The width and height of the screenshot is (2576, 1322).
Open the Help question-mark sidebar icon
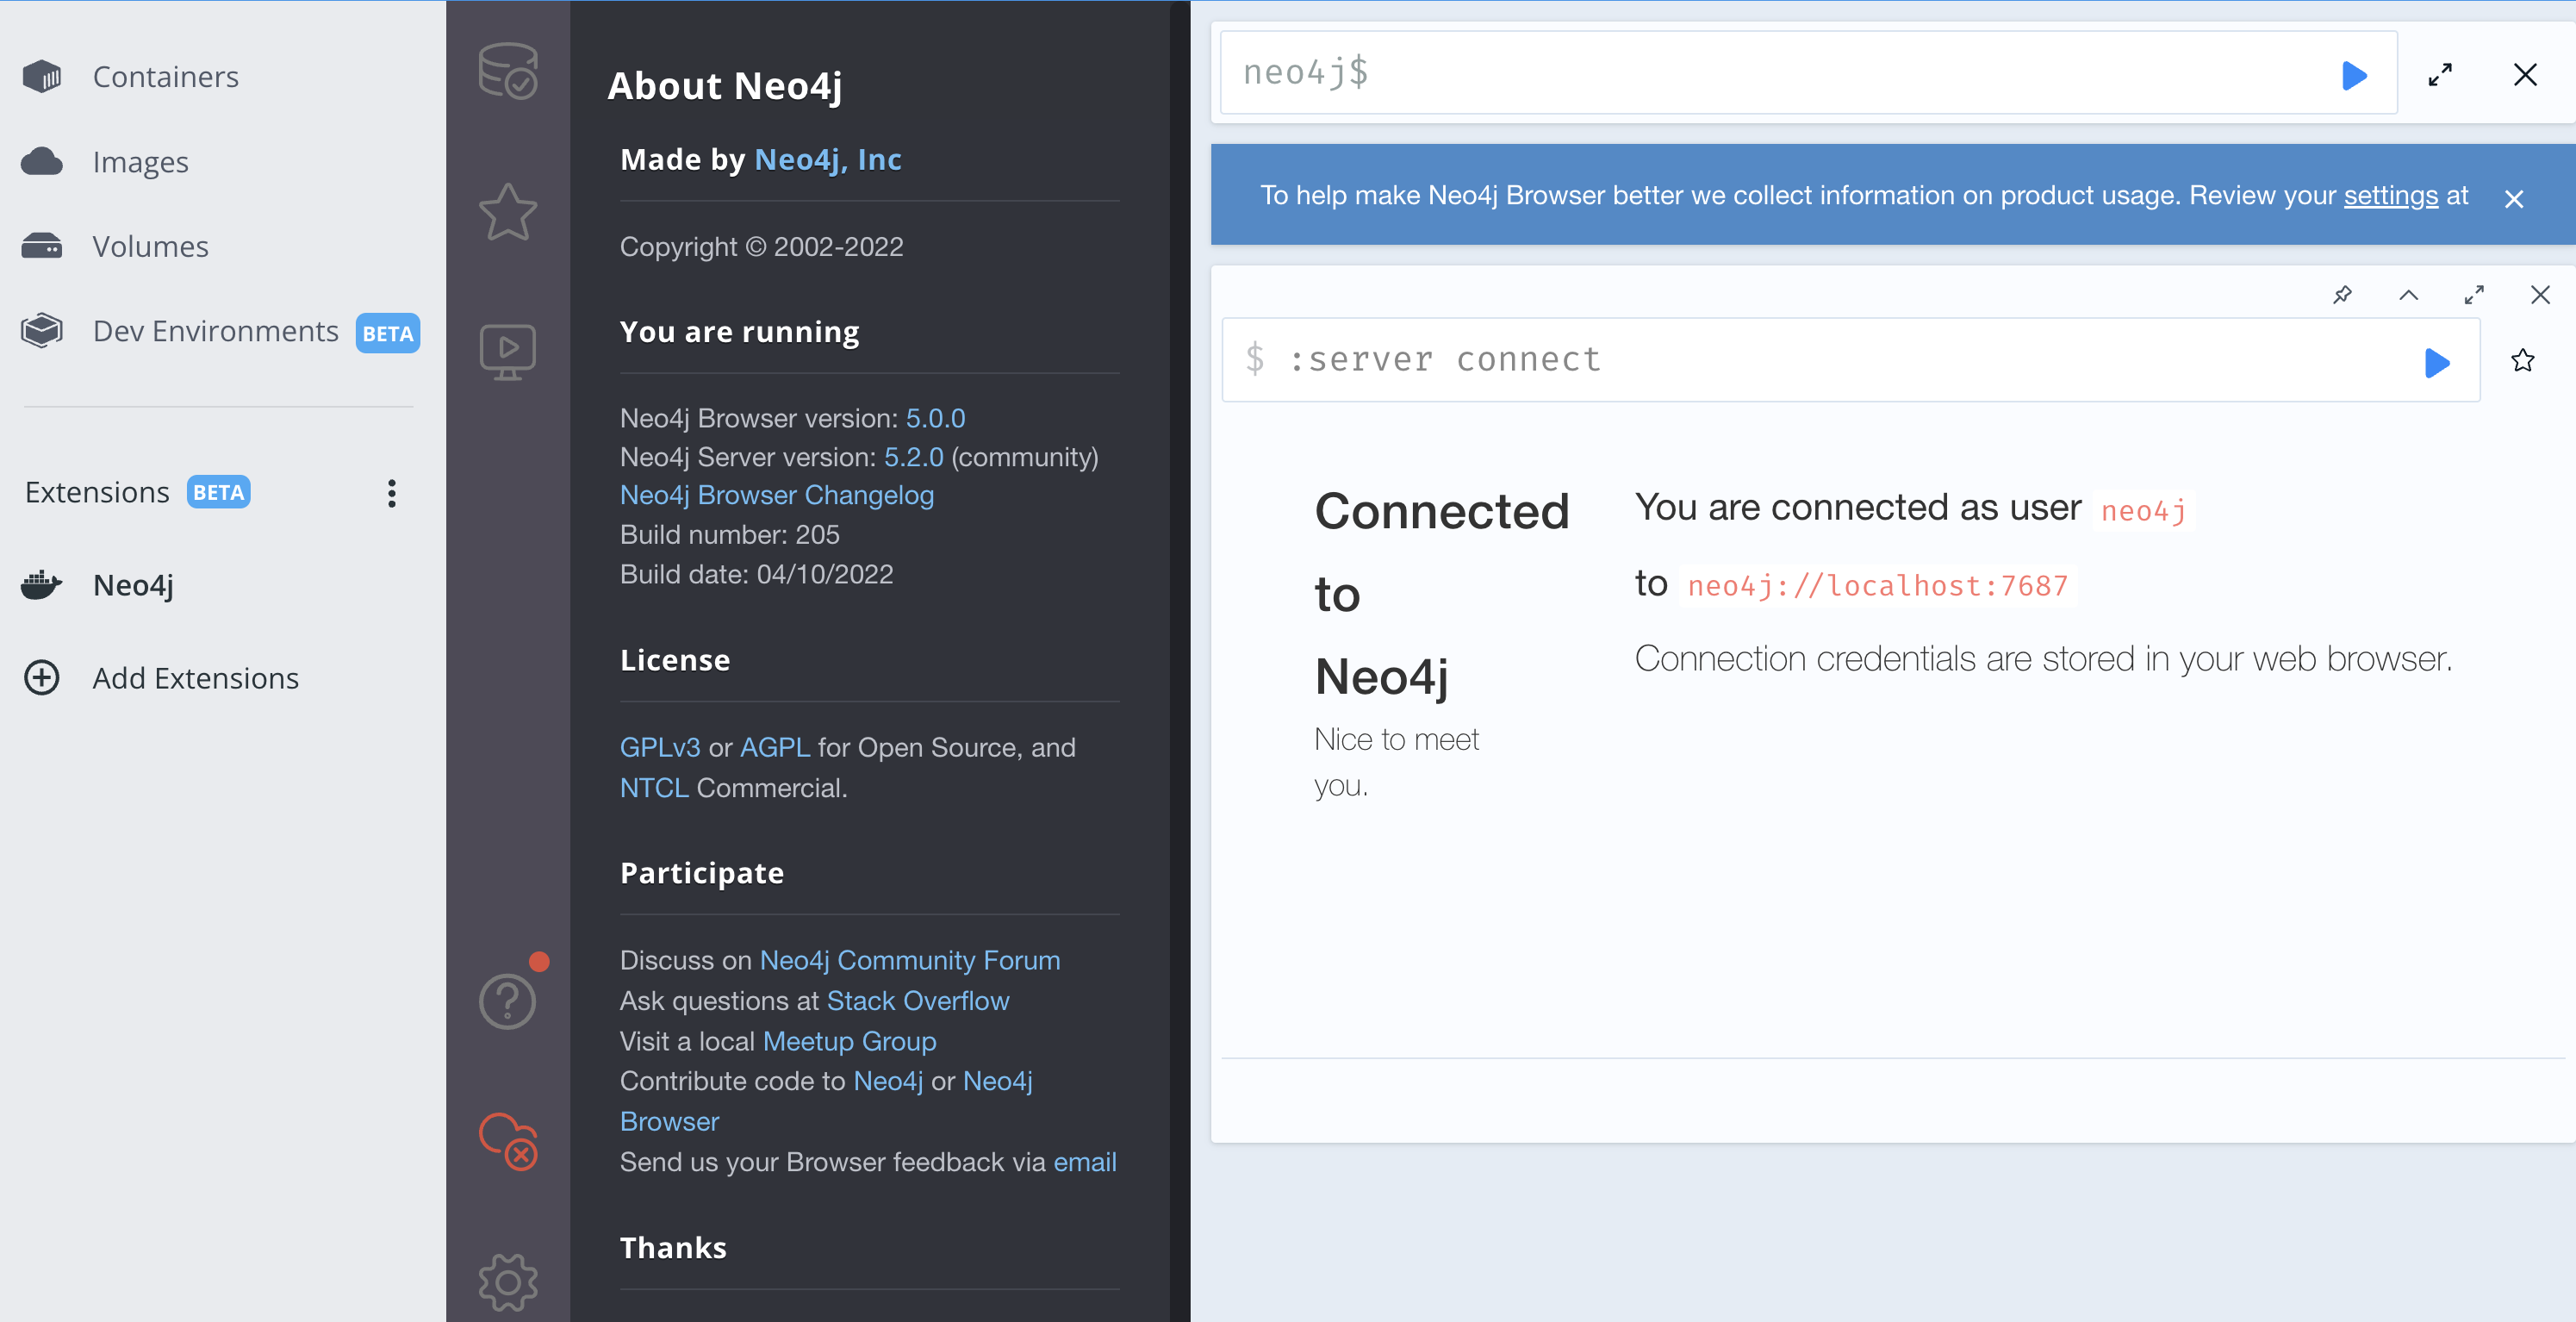(x=508, y=1001)
